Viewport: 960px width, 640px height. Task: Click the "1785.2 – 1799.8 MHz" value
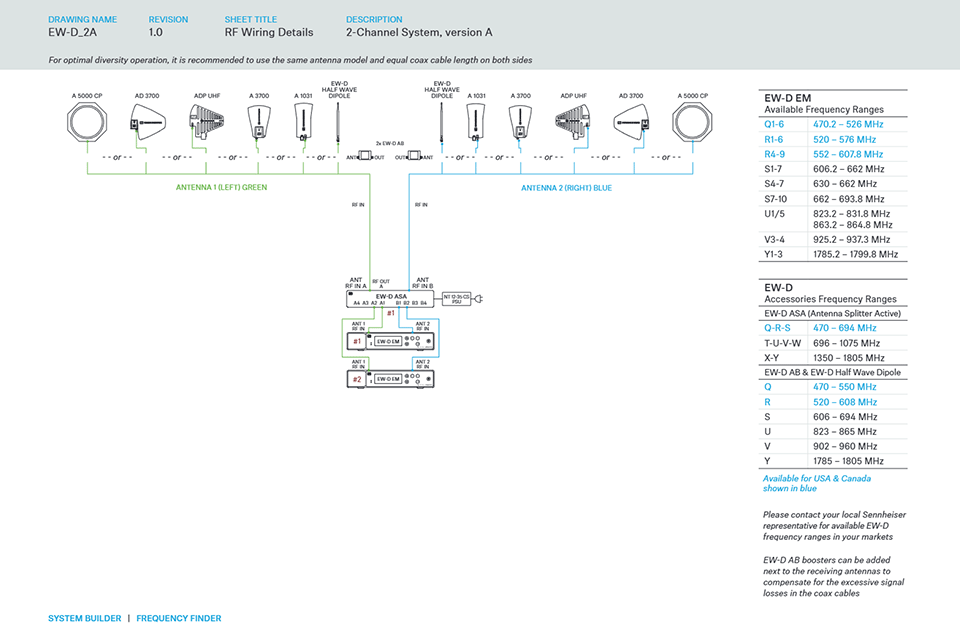click(x=855, y=254)
